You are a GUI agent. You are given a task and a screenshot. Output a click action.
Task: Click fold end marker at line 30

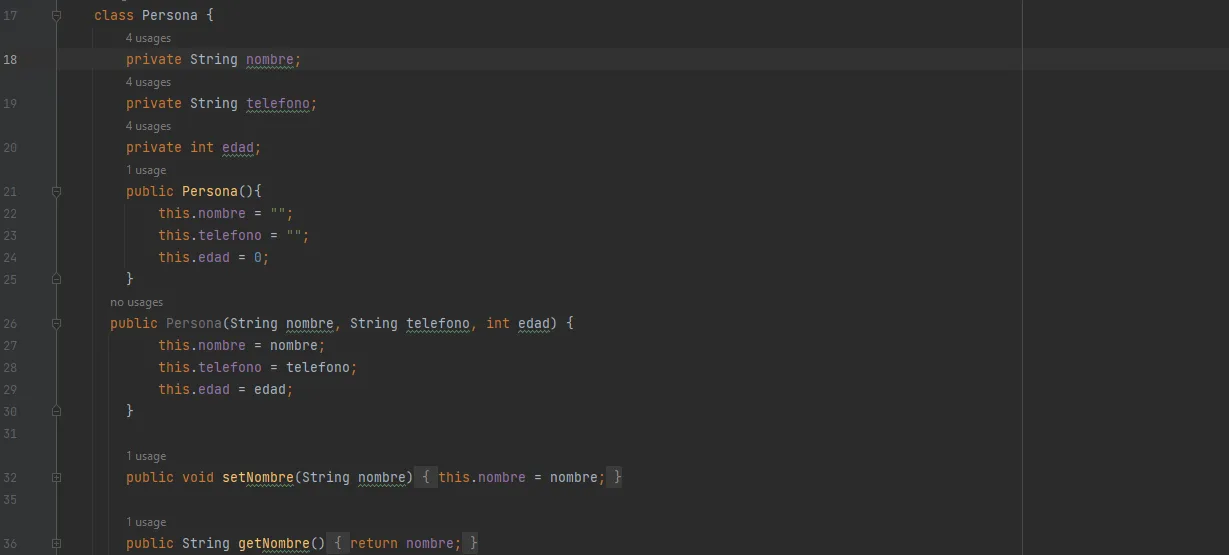(x=57, y=411)
